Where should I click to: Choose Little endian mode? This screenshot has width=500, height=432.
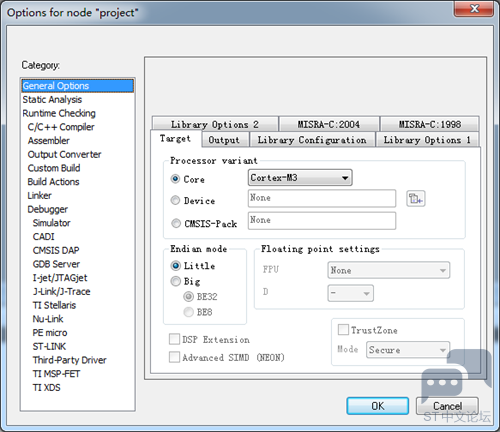(x=175, y=266)
